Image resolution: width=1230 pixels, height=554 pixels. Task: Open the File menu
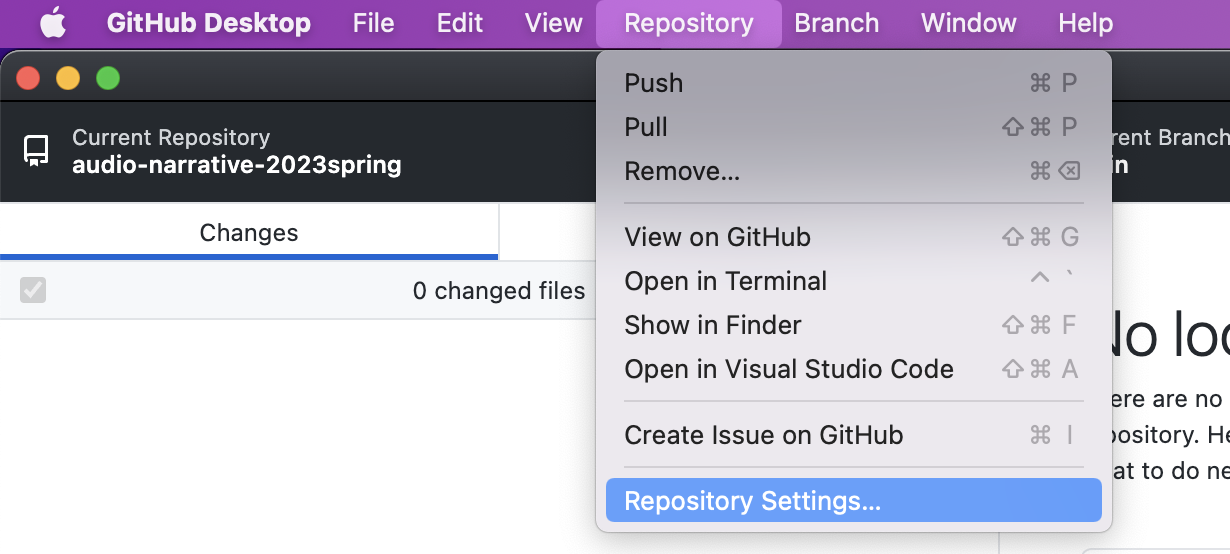pyautogui.click(x=373, y=23)
